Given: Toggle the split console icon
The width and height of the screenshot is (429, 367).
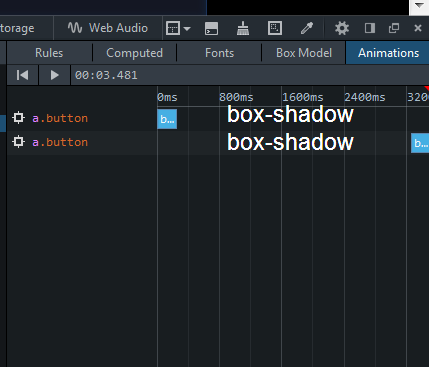Looking at the screenshot, I should [x=211, y=28].
